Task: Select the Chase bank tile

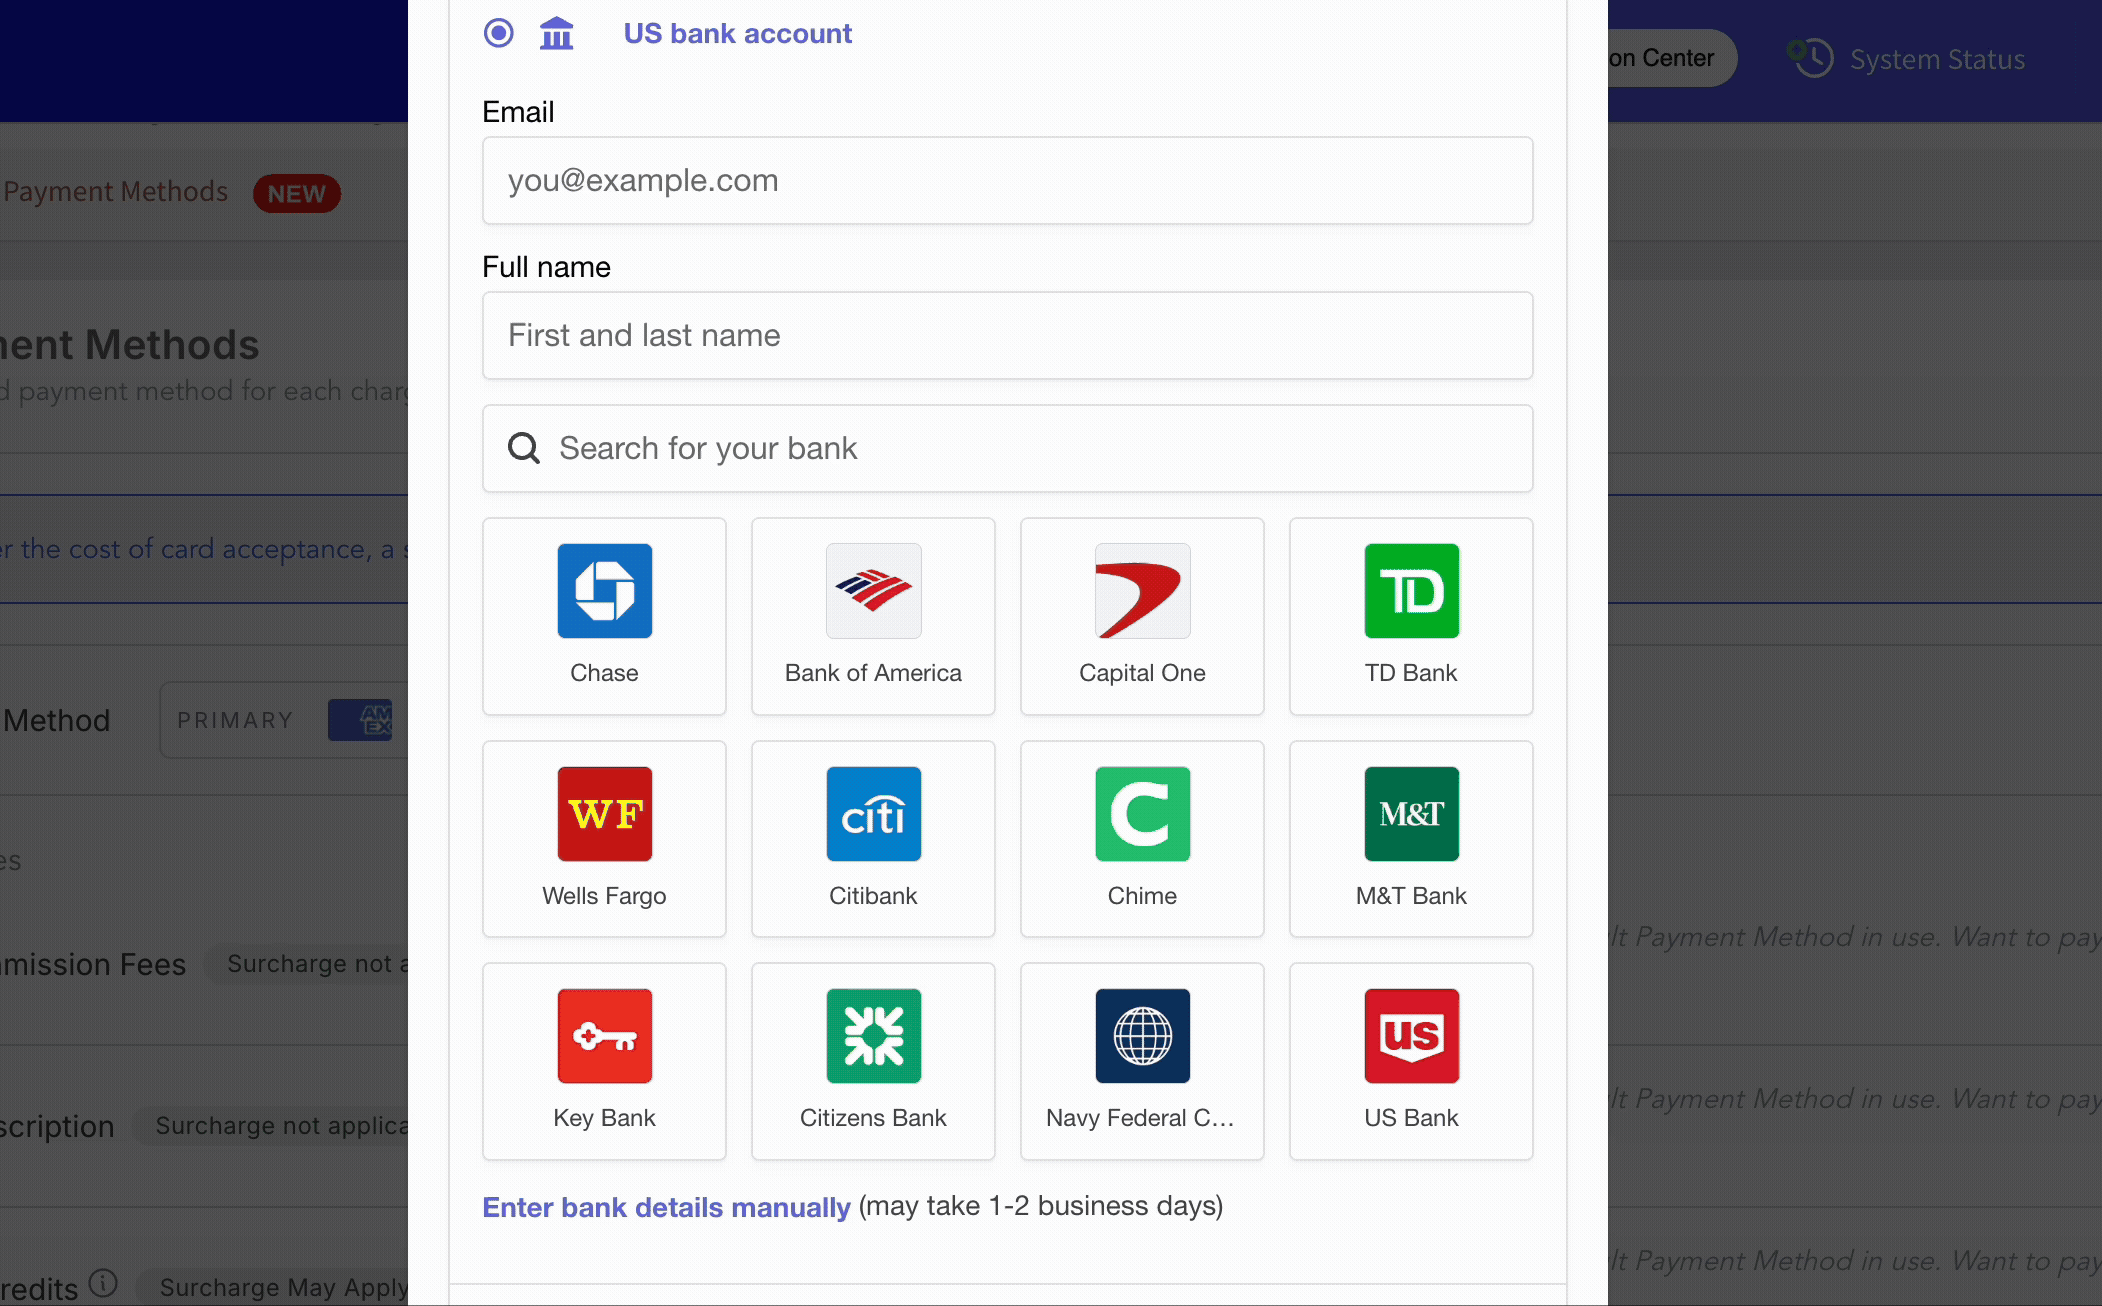Action: pyautogui.click(x=604, y=616)
